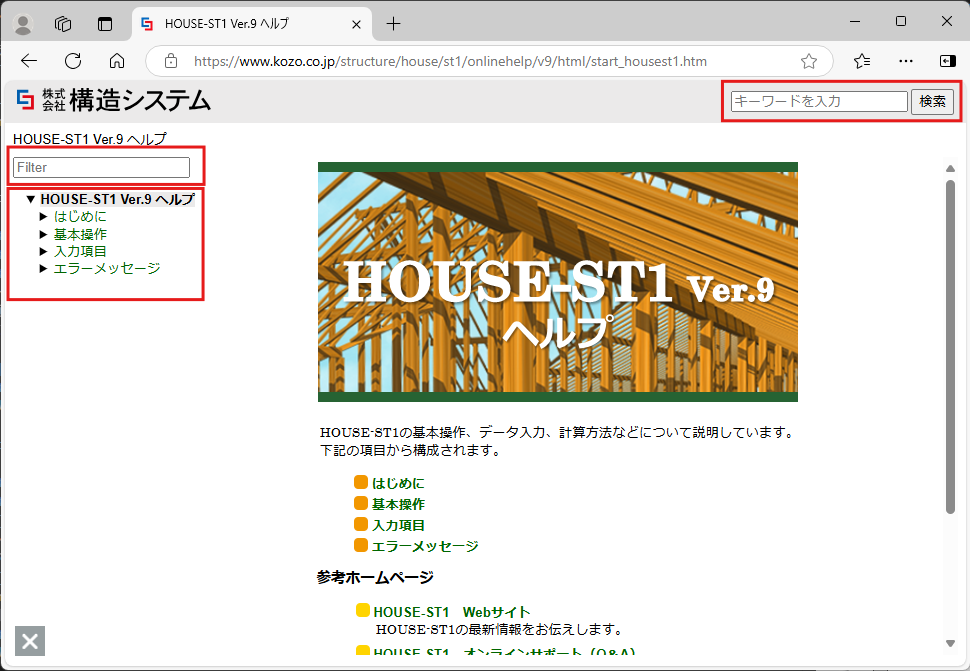Toggle the browser sidebar icon
Screen dimensions: 970x671
click(x=947, y=61)
